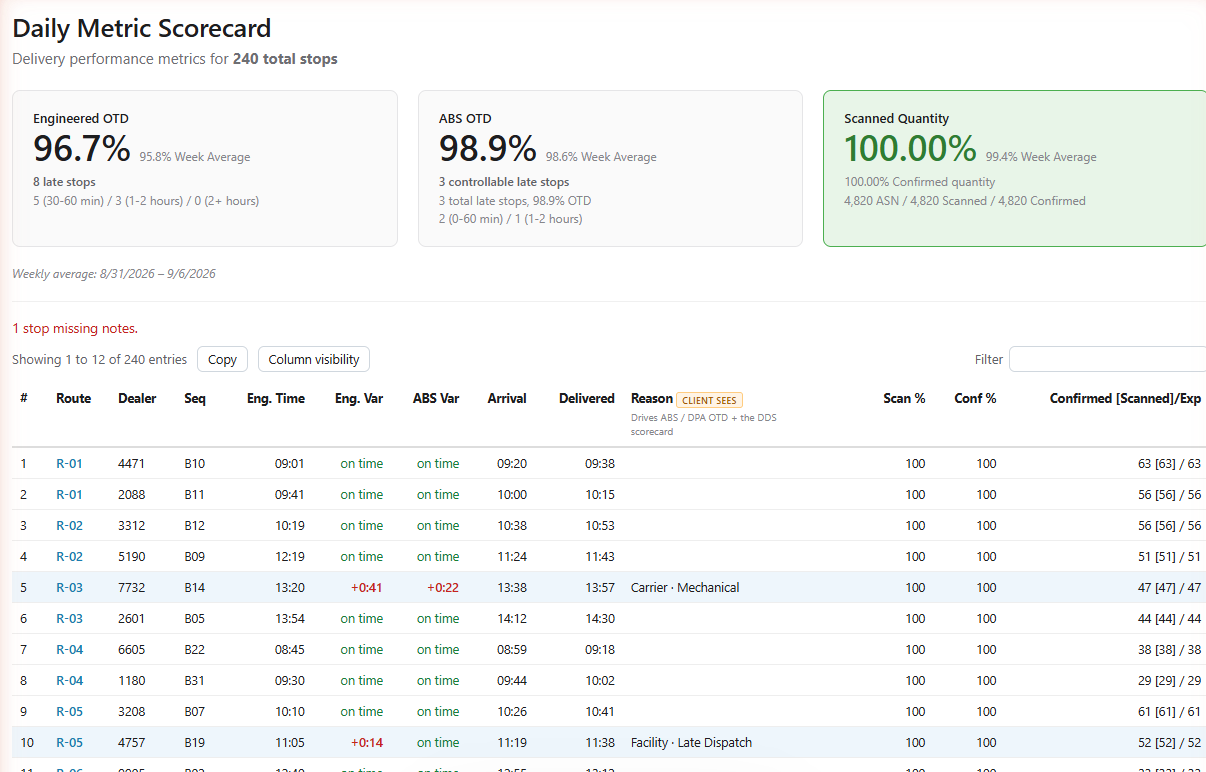The height and width of the screenshot is (772, 1206).
Task: Click dealer number 3208
Action: click(x=131, y=711)
